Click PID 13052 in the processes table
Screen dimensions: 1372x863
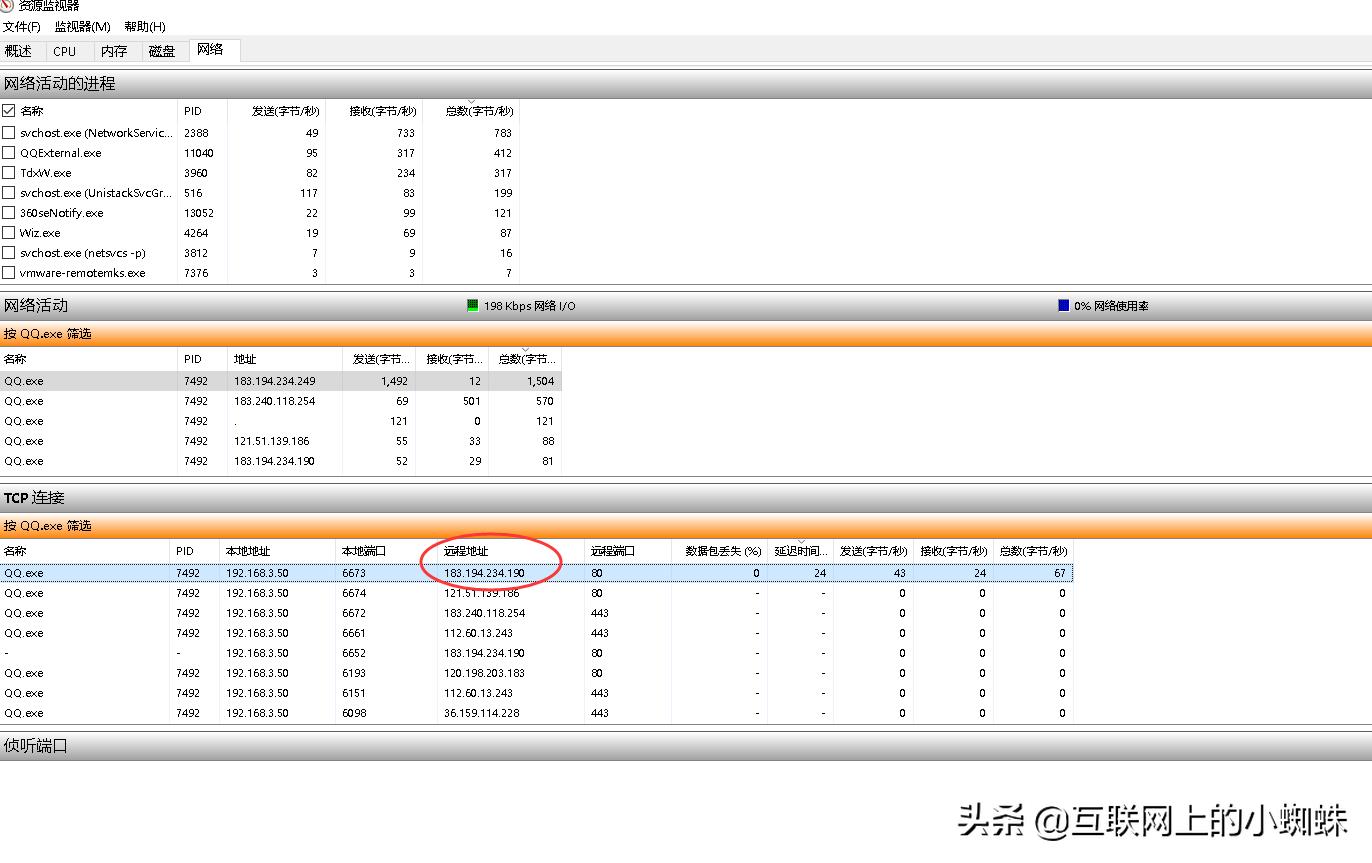click(x=199, y=213)
